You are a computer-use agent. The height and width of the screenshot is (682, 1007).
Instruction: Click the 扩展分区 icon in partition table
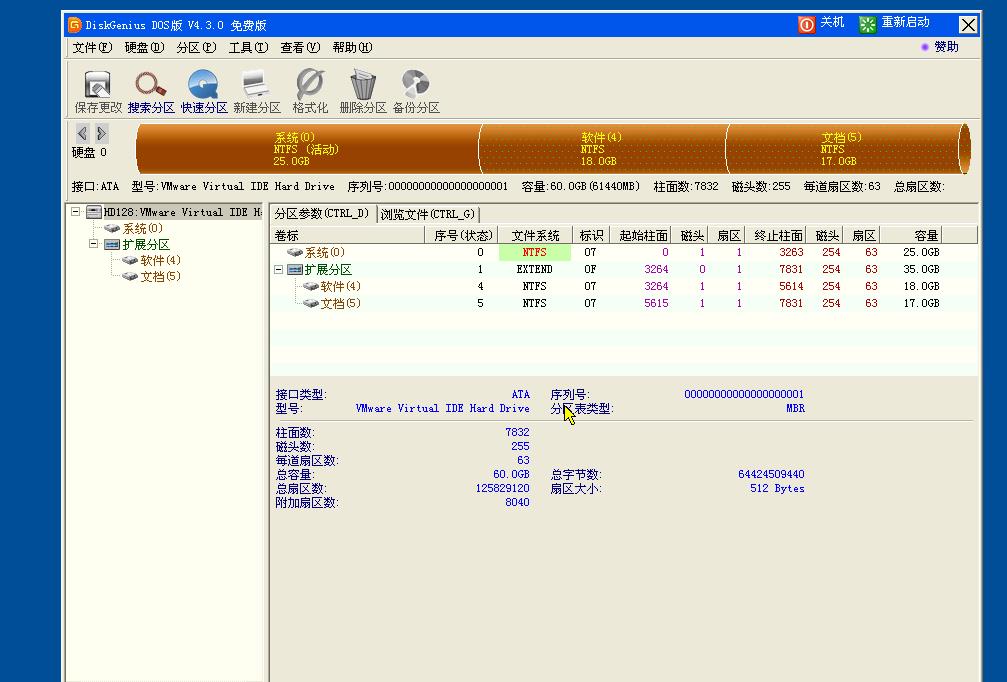click(295, 270)
